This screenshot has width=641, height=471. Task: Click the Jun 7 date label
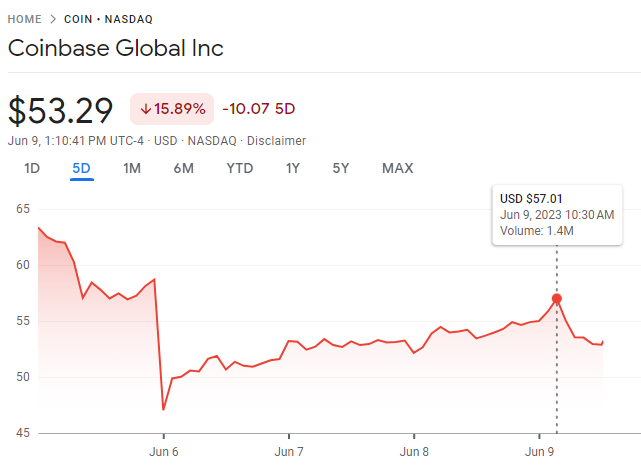288,451
